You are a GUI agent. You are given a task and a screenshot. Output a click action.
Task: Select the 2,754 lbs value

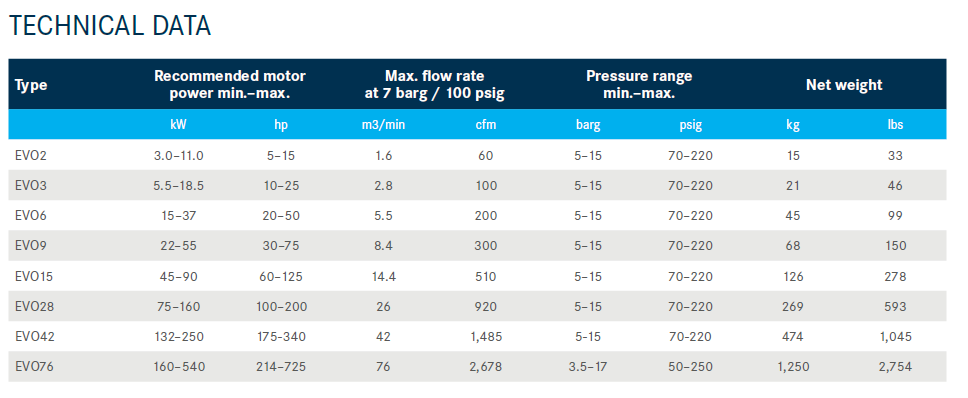point(895,367)
